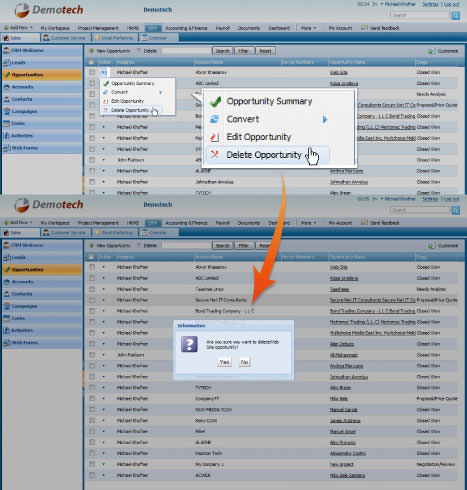Tick the checkbox for the Nero CONS row
The image size is (467, 490).
coord(92,420)
